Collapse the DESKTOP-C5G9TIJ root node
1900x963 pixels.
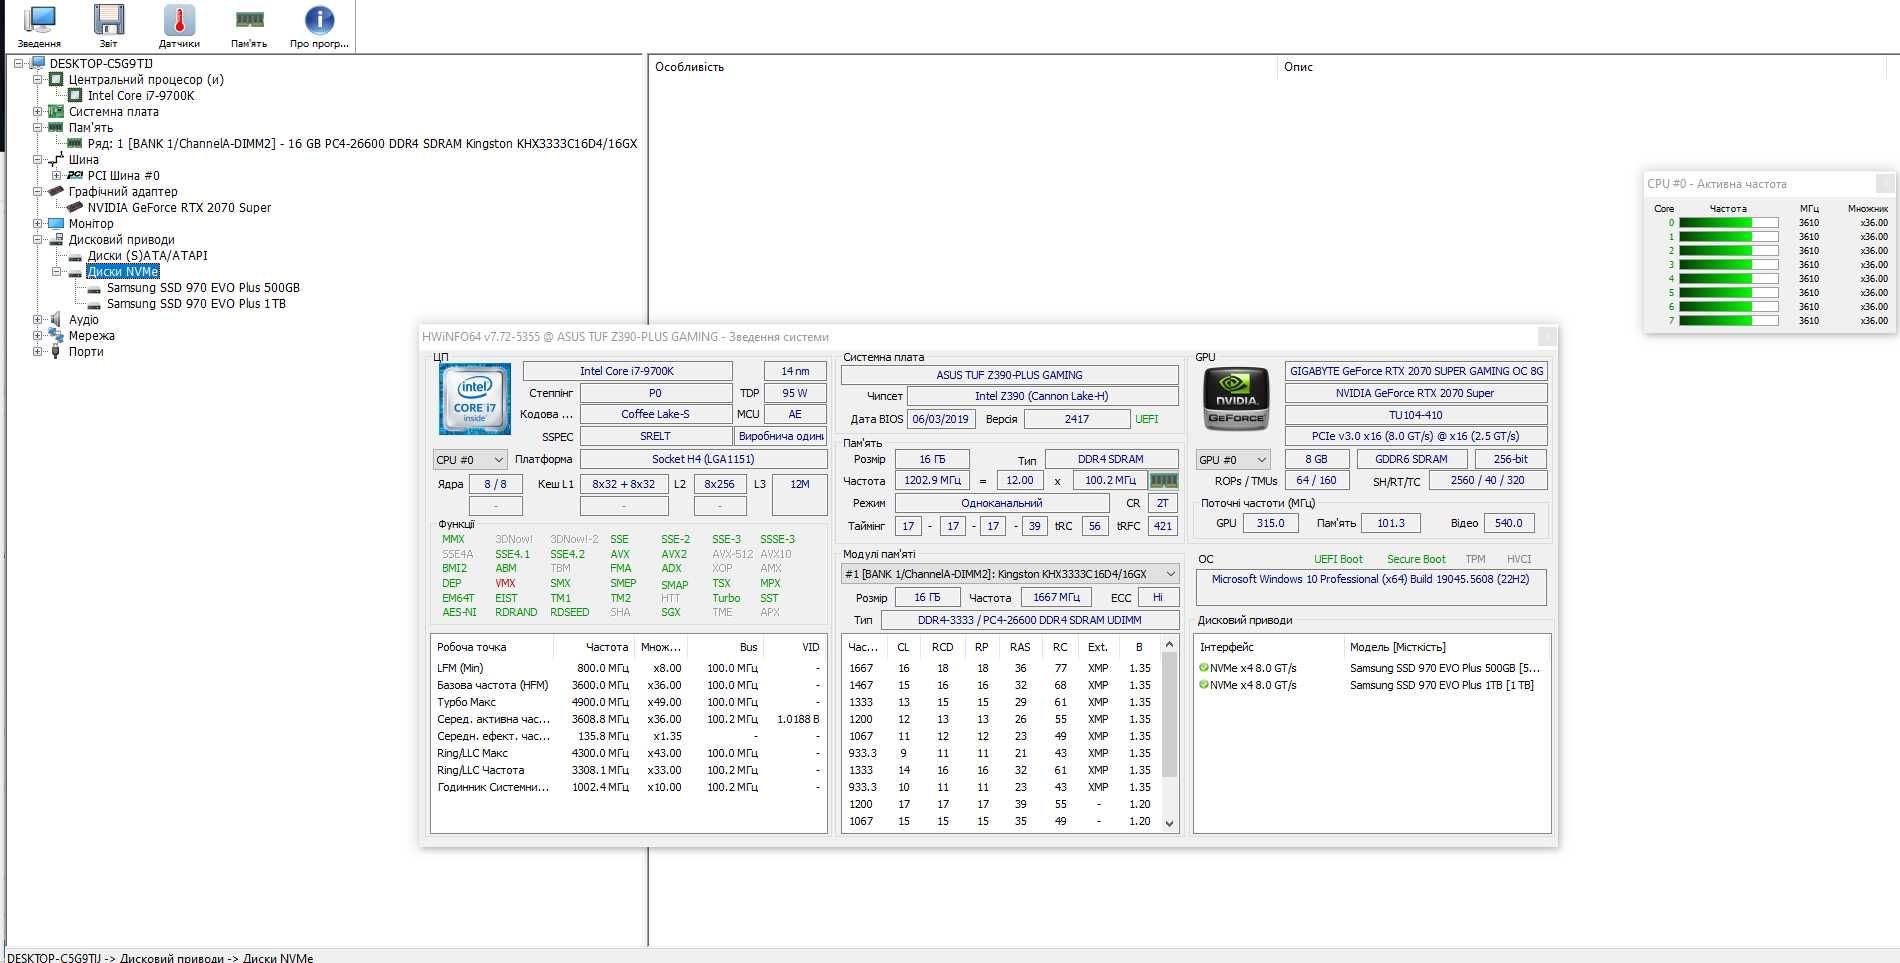click(x=18, y=63)
